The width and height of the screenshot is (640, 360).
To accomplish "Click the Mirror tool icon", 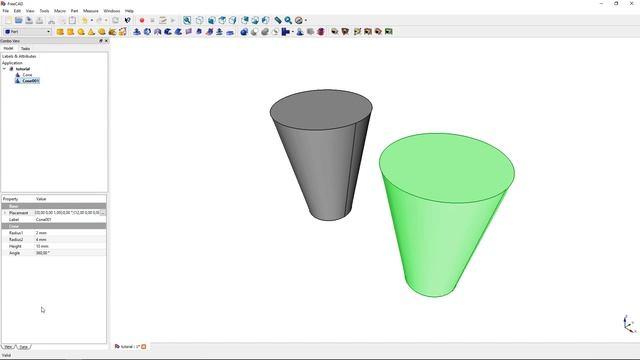I will [158, 31].
